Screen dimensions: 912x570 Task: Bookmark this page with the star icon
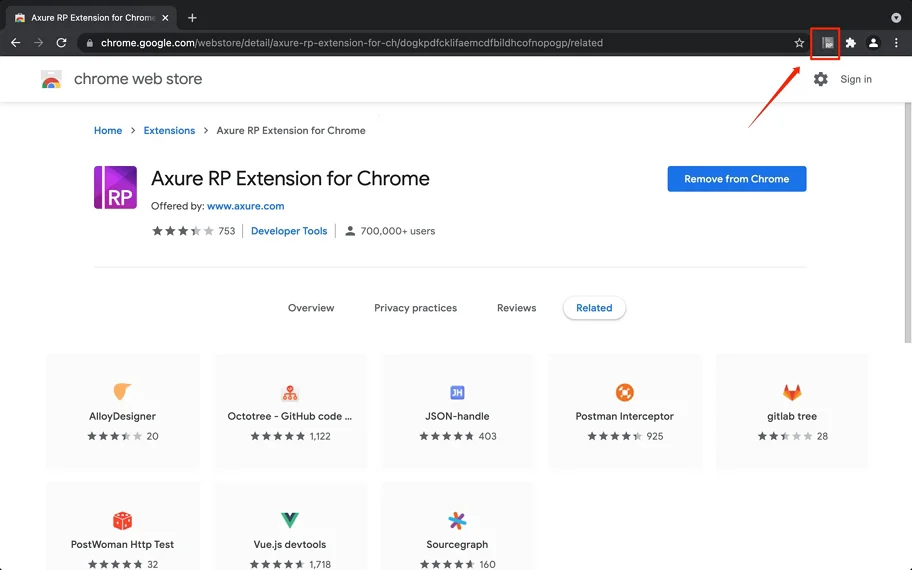tap(799, 42)
